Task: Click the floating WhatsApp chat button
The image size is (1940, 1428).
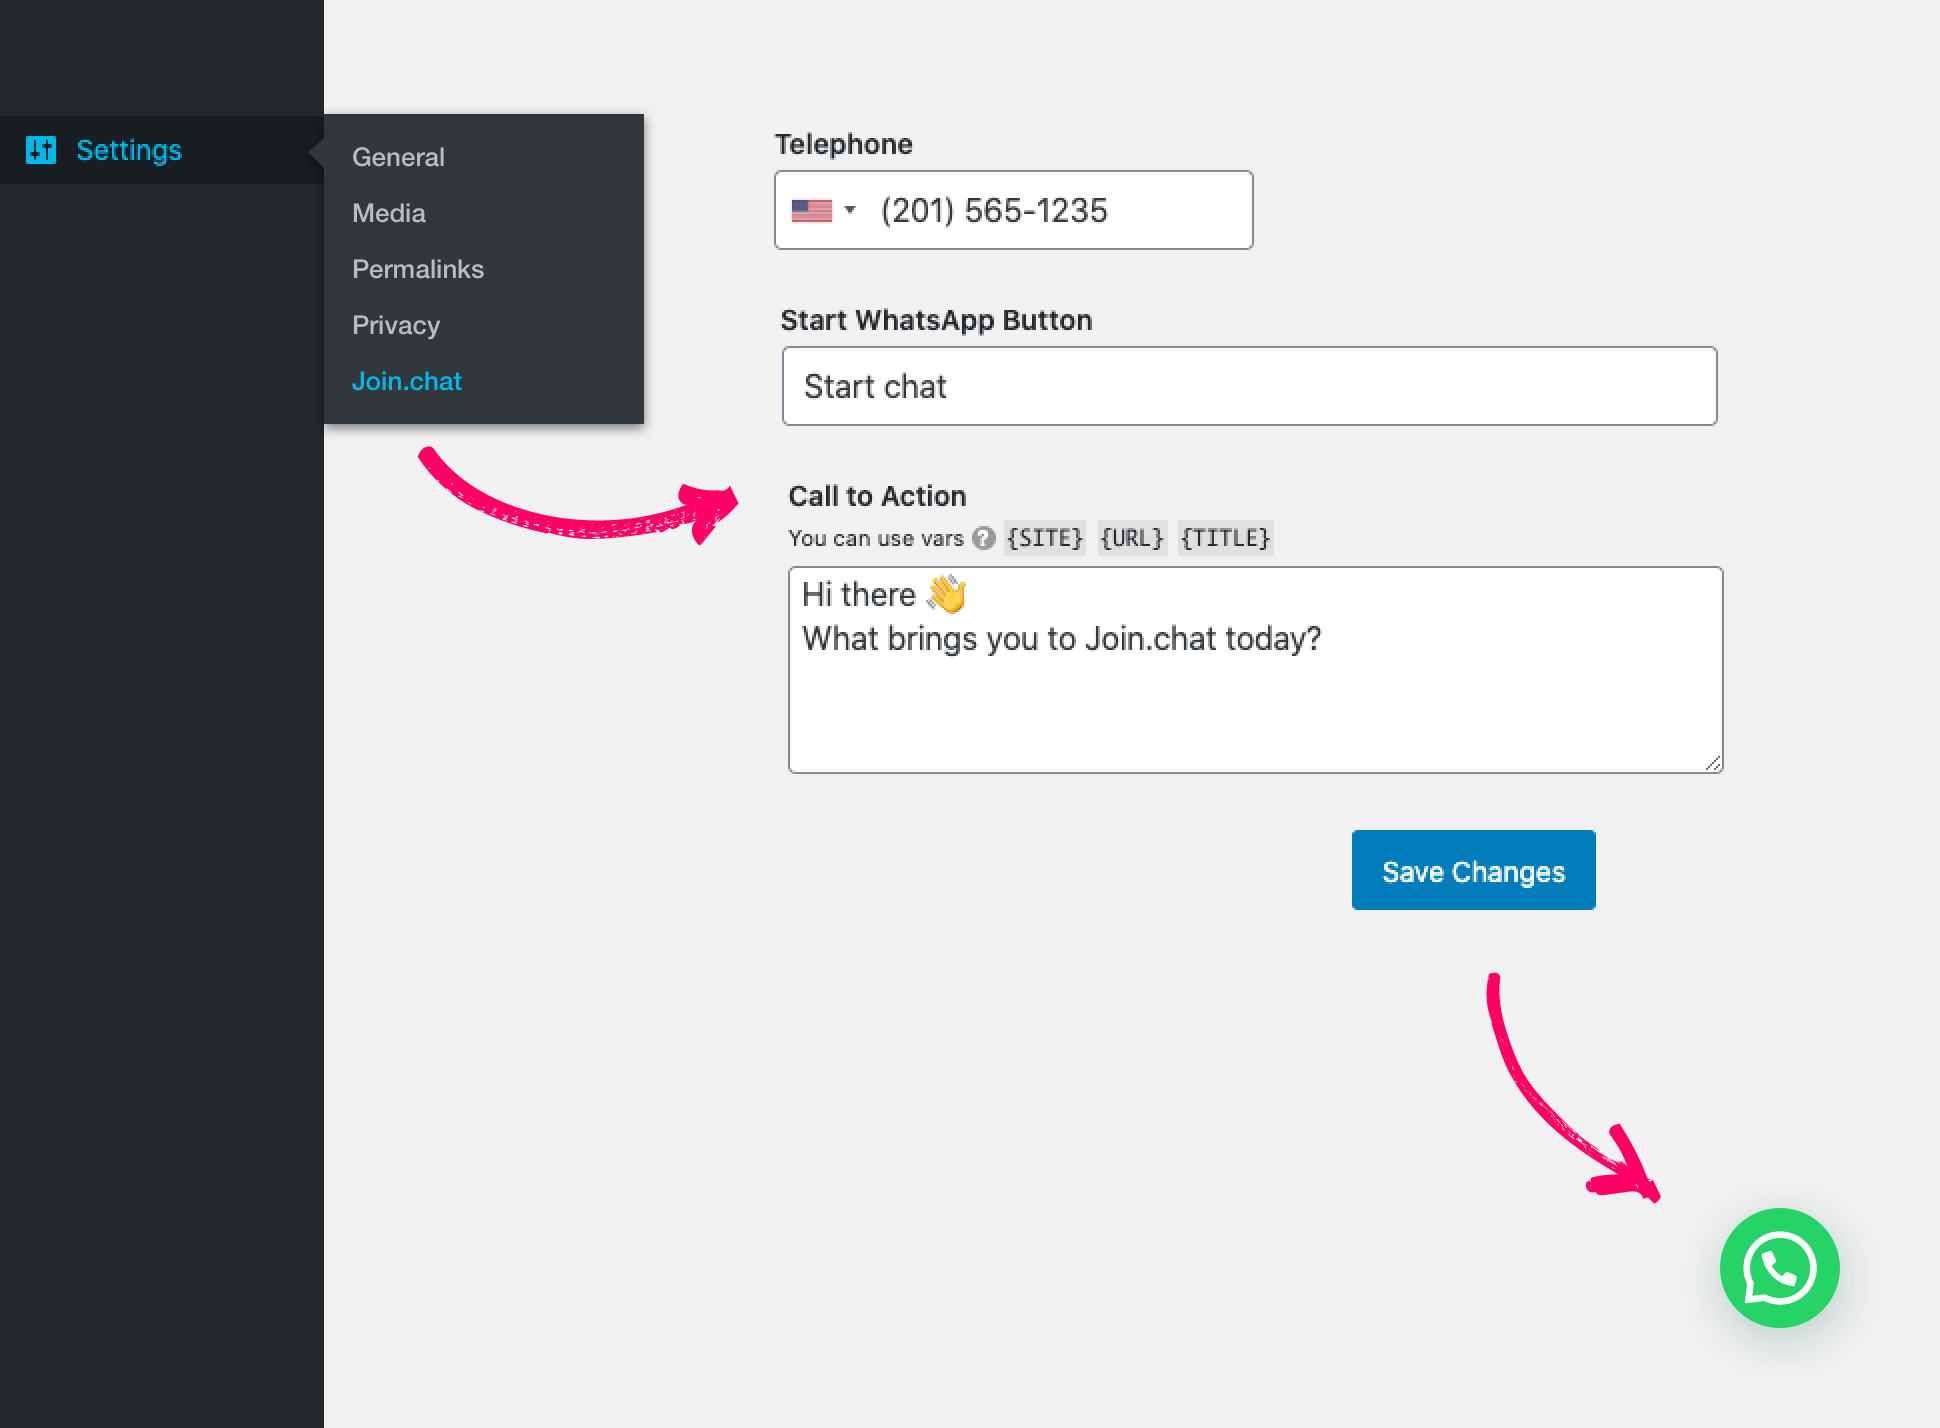Action: [1779, 1268]
